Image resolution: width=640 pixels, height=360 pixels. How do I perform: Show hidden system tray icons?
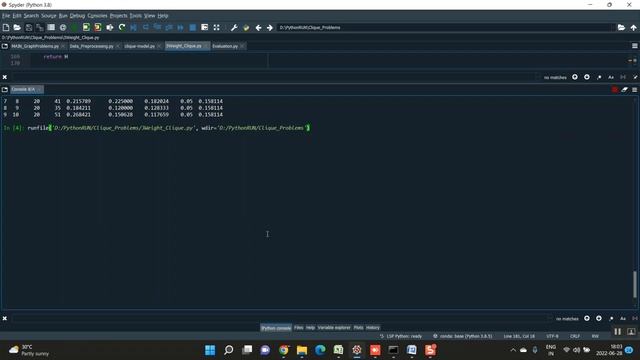pos(513,350)
